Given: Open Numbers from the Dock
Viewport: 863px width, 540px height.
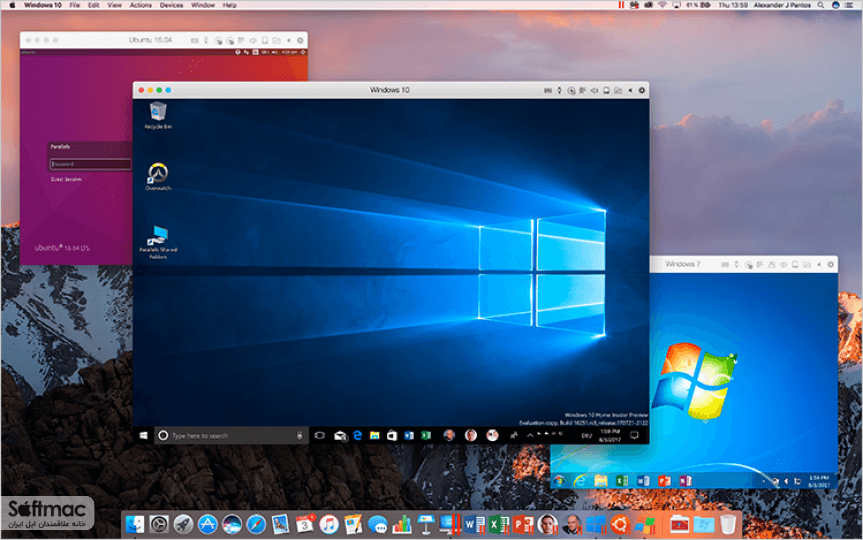Looking at the screenshot, I should (x=402, y=524).
